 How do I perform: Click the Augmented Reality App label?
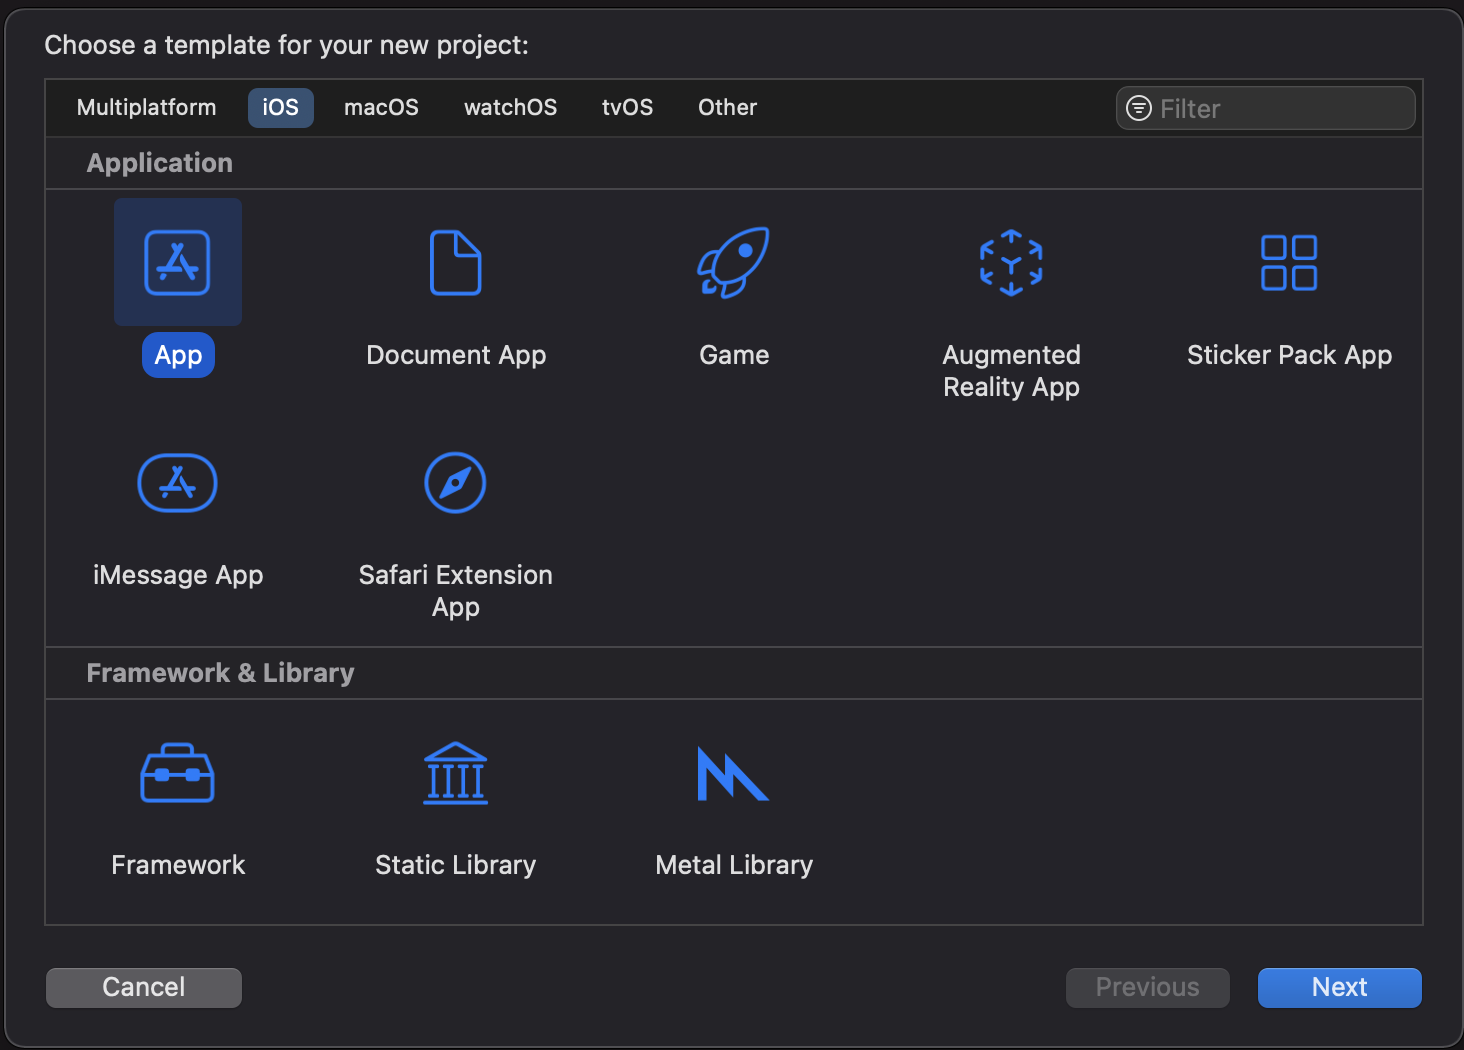pos(1011,371)
